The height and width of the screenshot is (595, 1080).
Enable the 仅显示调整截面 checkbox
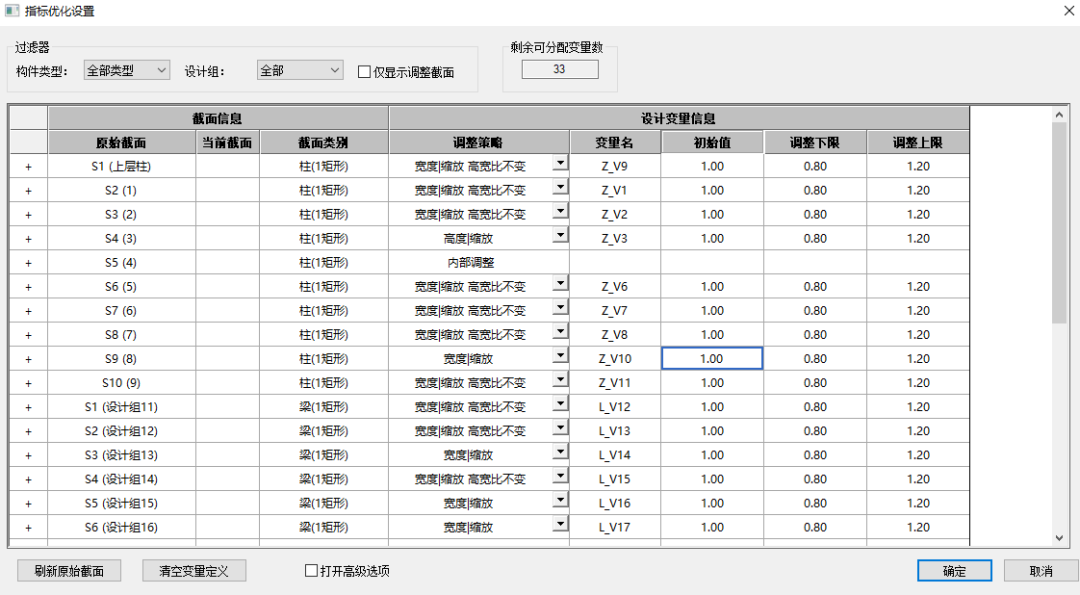pos(364,69)
